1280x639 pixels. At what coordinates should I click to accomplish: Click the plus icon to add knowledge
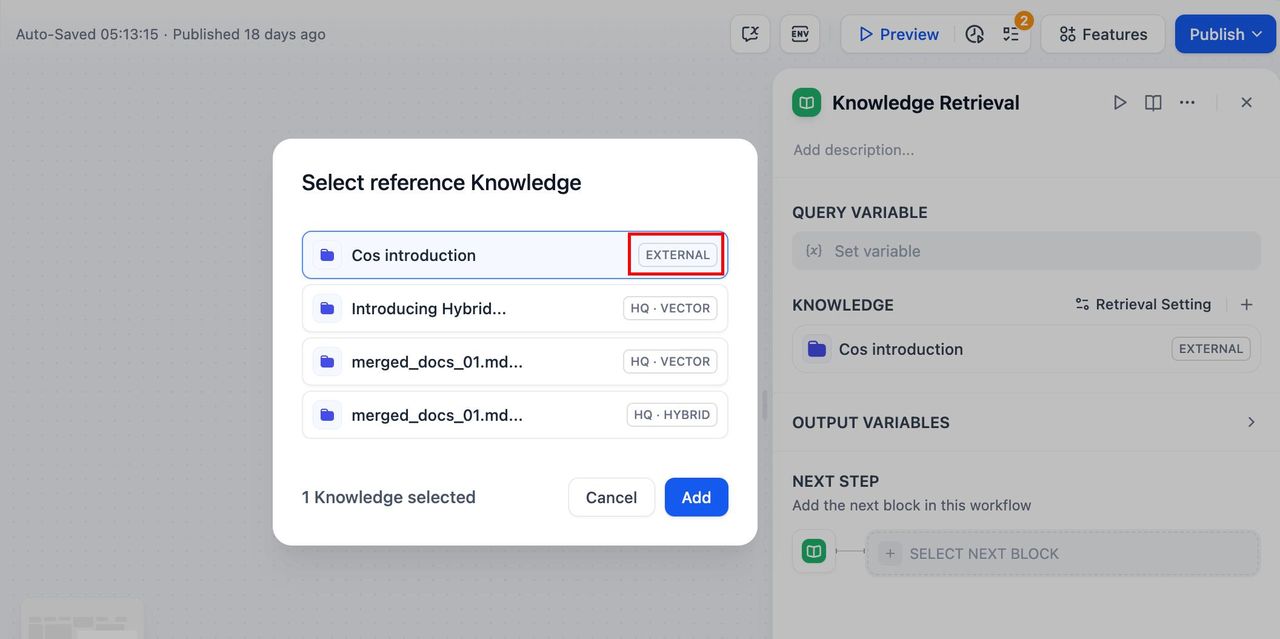1246,305
